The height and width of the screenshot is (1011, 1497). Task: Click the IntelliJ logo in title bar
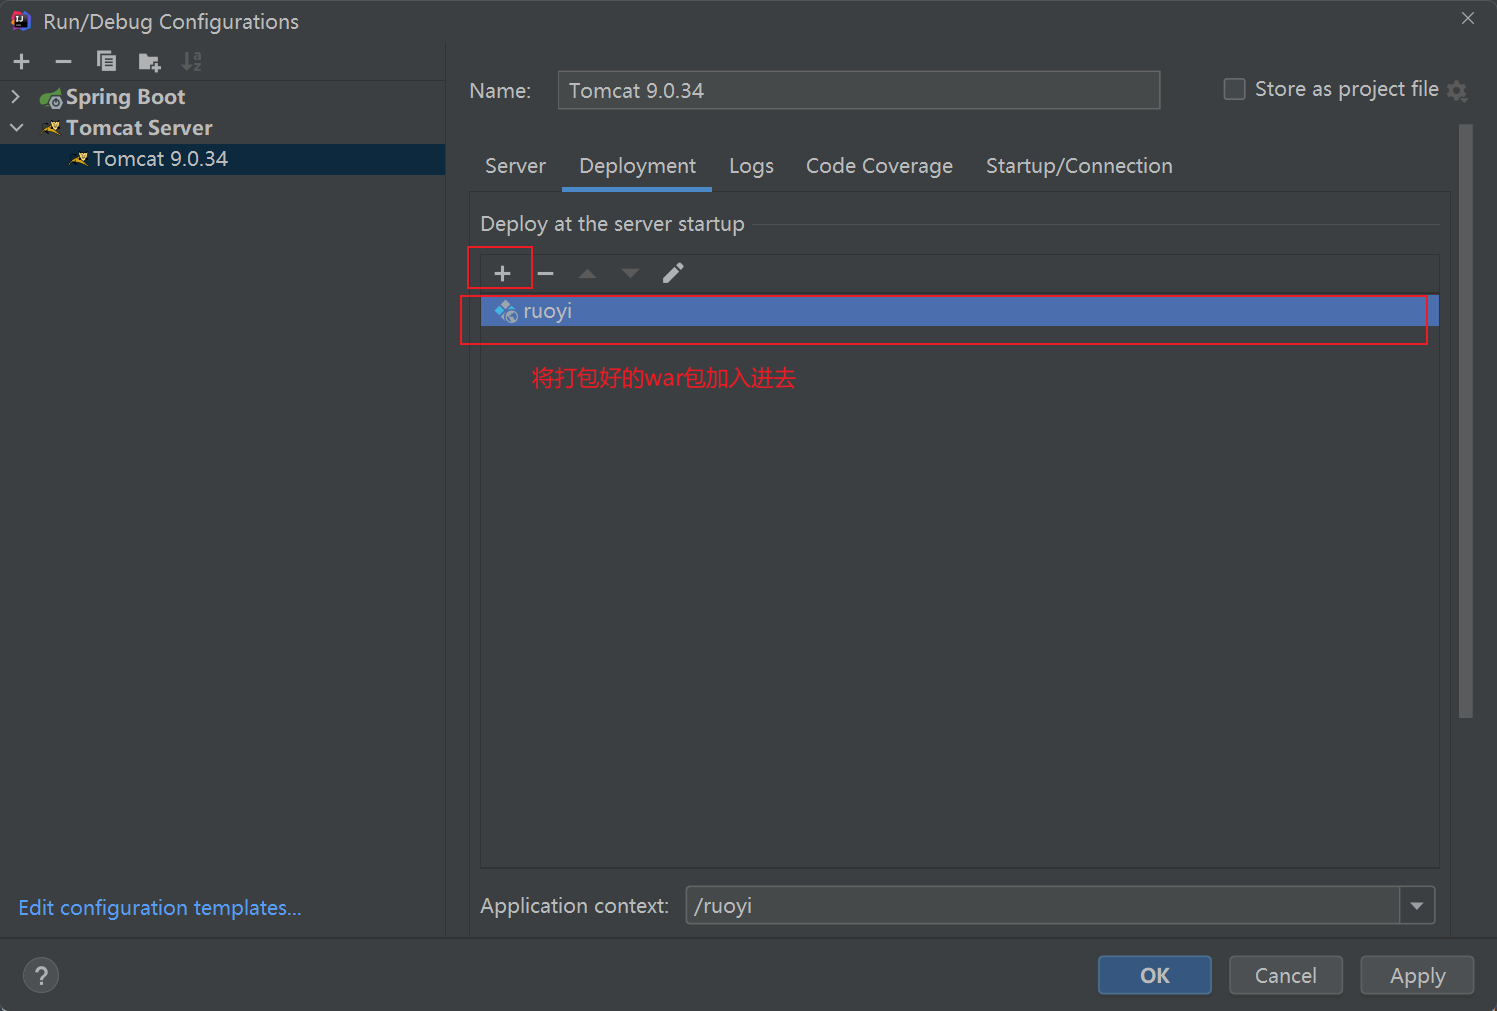coord(21,21)
